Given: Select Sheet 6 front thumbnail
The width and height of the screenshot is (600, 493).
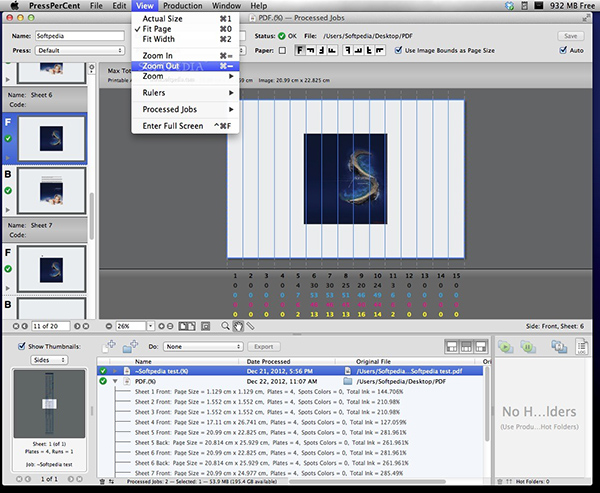Looking at the screenshot, I should 52,139.
